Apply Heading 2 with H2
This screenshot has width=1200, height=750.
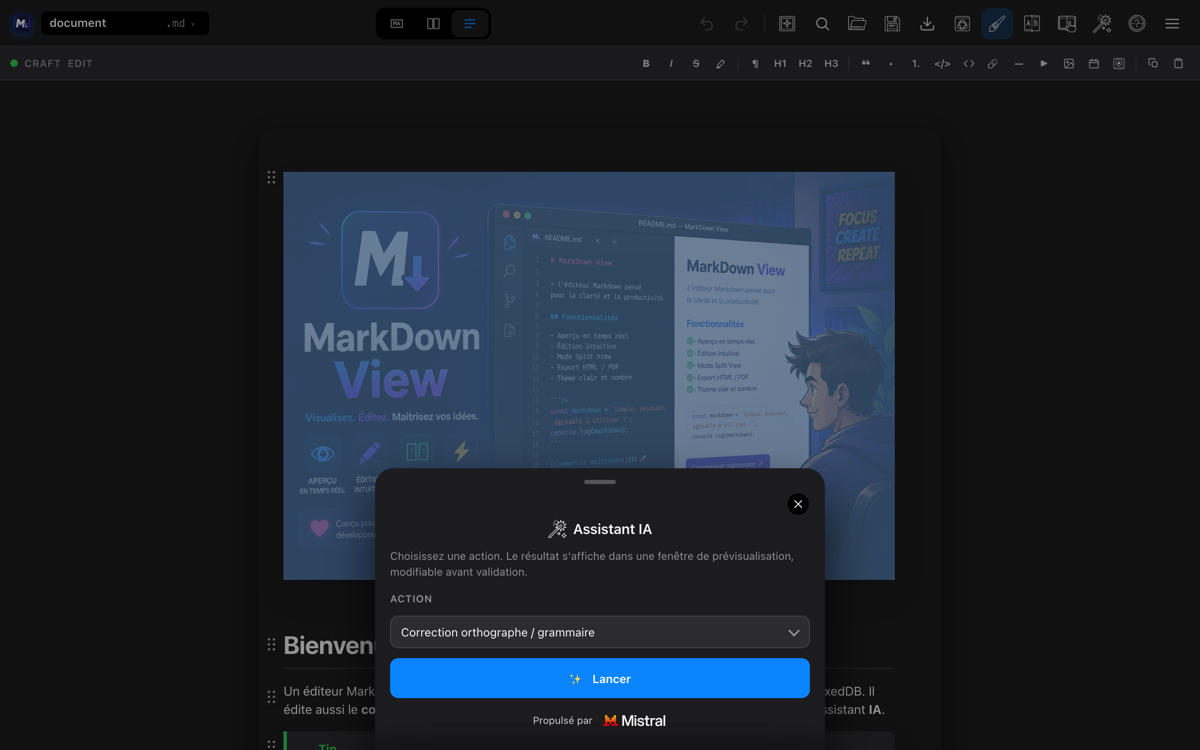(x=805, y=63)
